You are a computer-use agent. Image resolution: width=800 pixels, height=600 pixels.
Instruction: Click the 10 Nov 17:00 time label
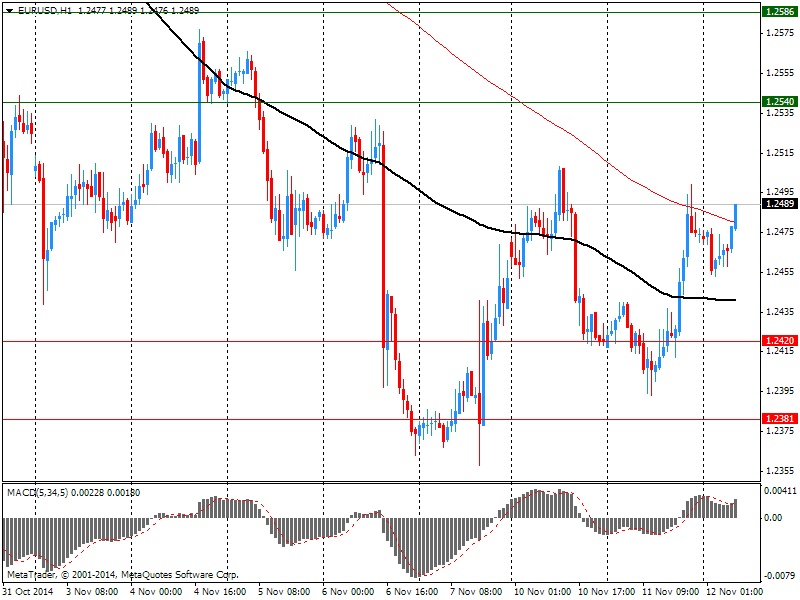[607, 591]
